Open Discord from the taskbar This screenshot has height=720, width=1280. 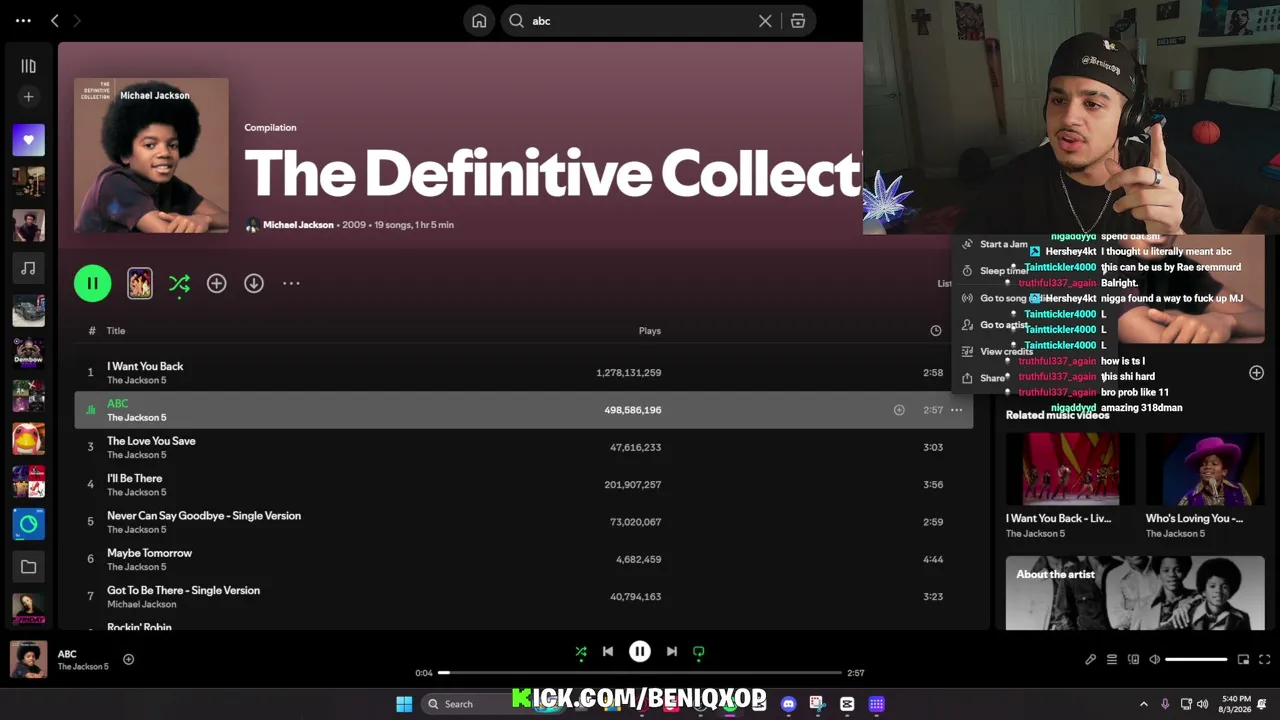coord(788,704)
